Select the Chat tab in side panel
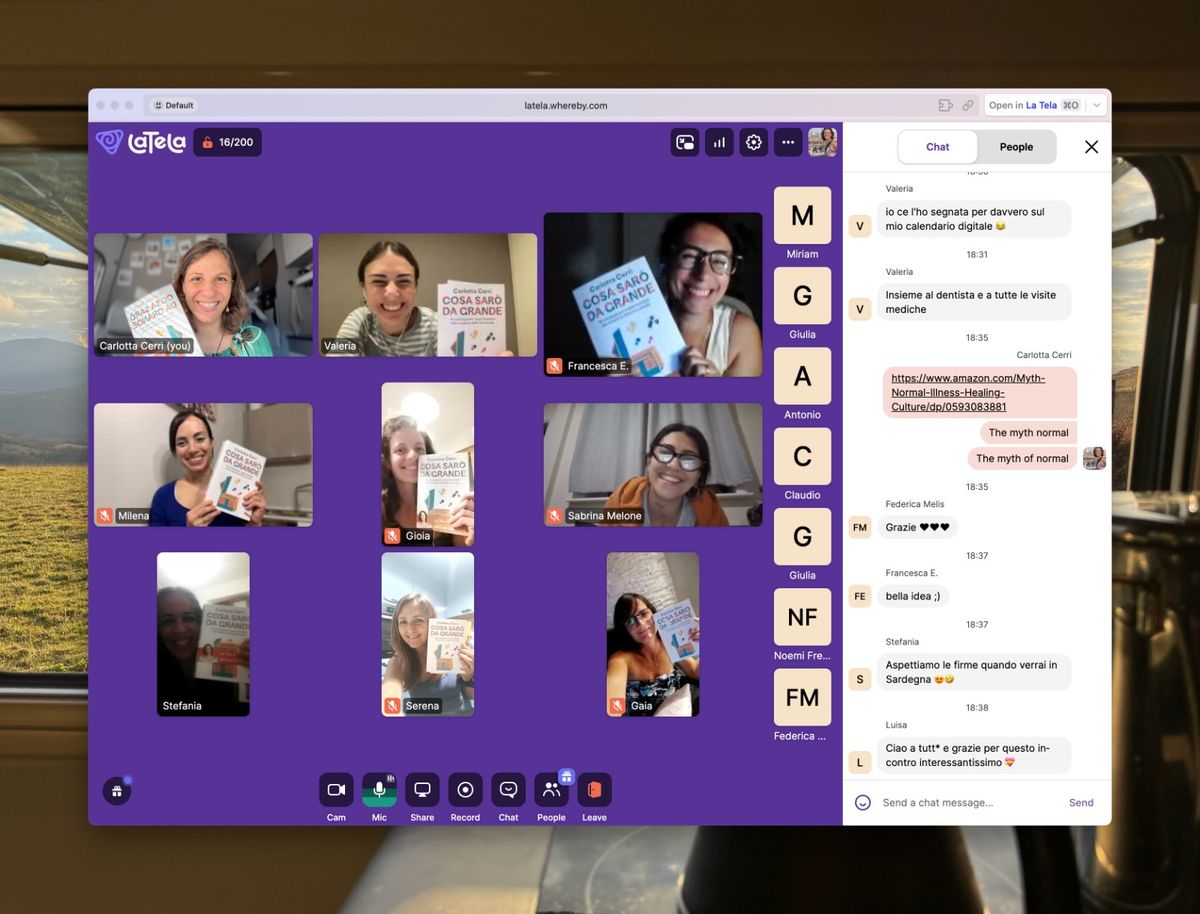 click(937, 147)
